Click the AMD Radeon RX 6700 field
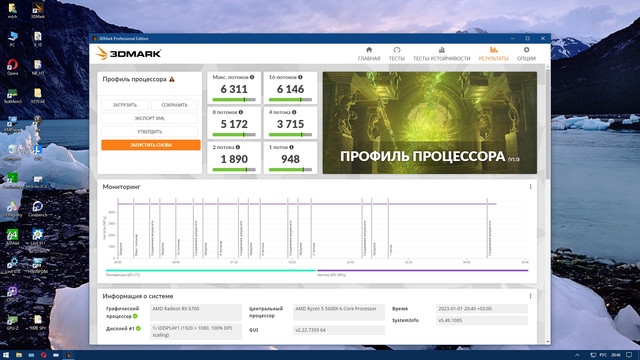Image resolution: width=640 pixels, height=360 pixels. [196, 312]
